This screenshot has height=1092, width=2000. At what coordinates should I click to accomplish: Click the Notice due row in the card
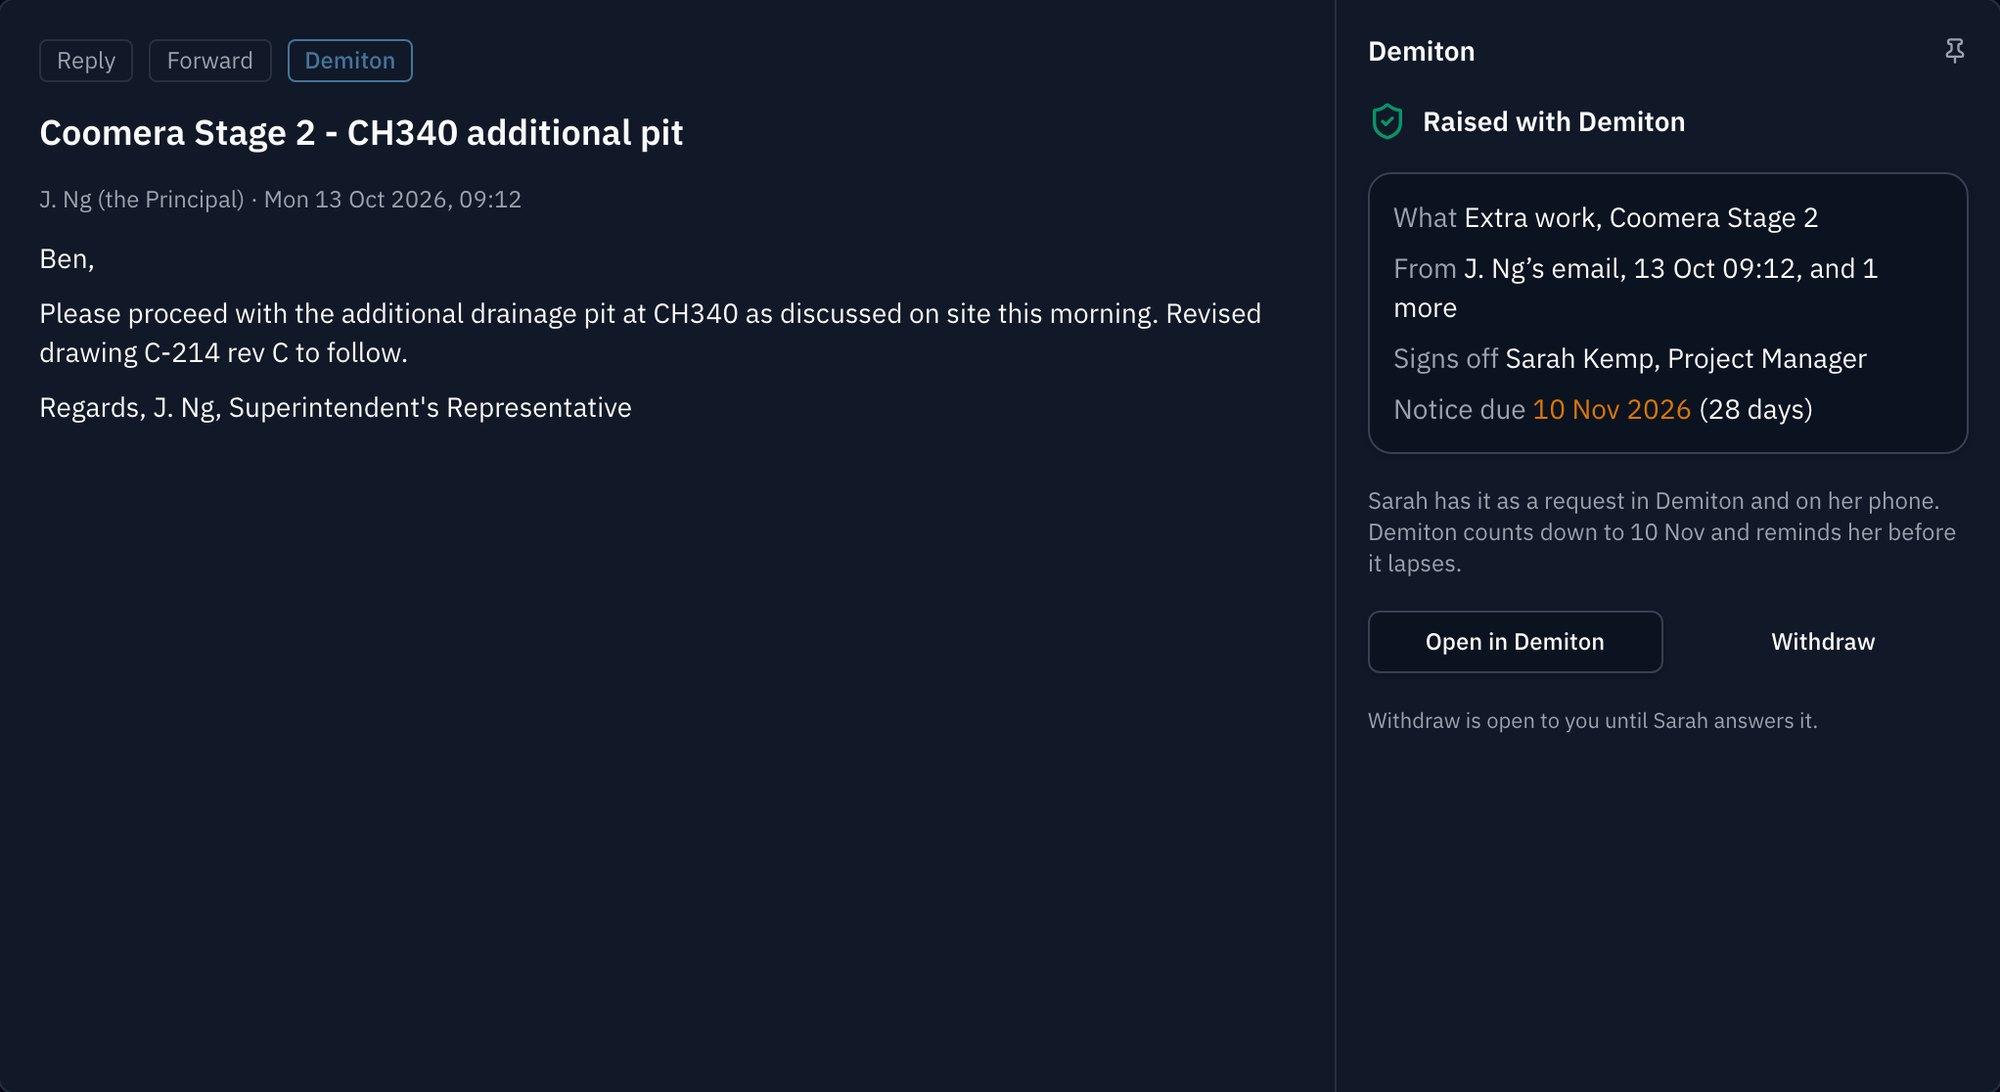(x=1602, y=409)
